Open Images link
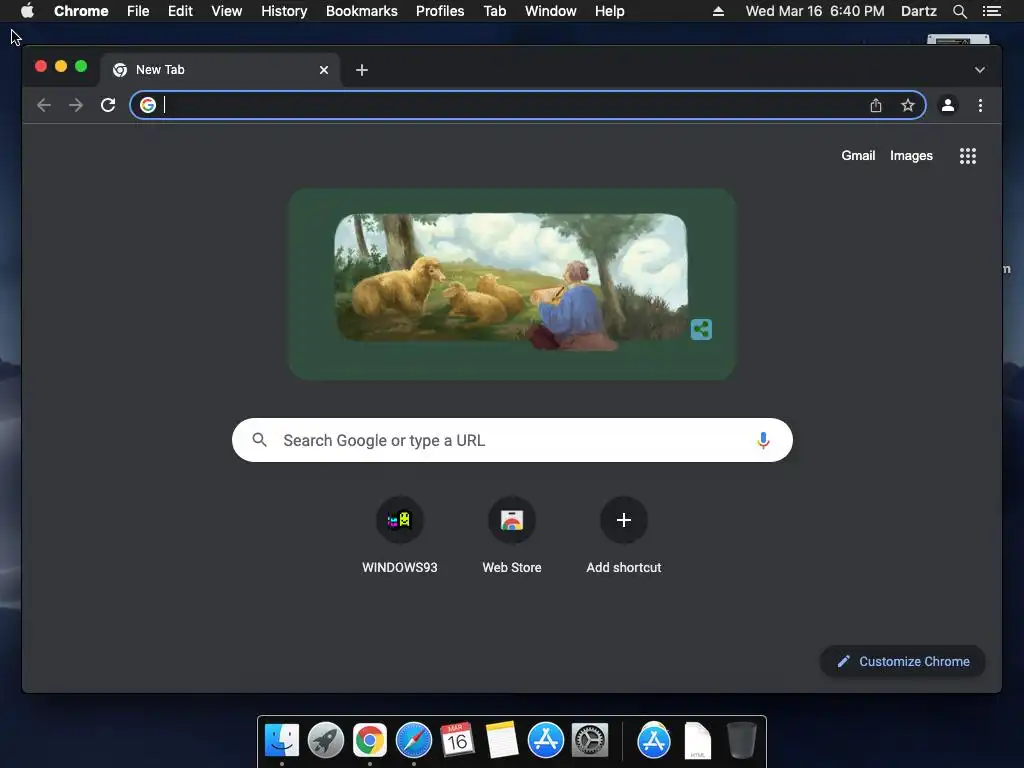 click(911, 155)
